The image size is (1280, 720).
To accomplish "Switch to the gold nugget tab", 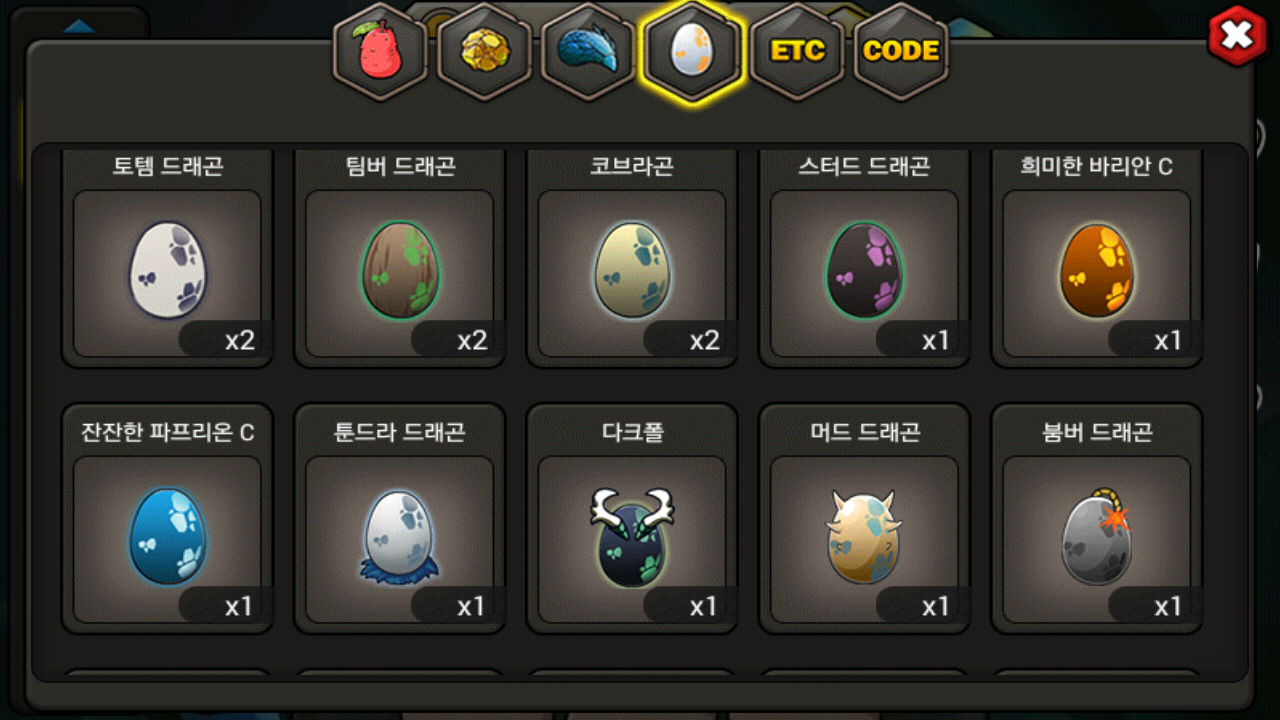I will 485,51.
